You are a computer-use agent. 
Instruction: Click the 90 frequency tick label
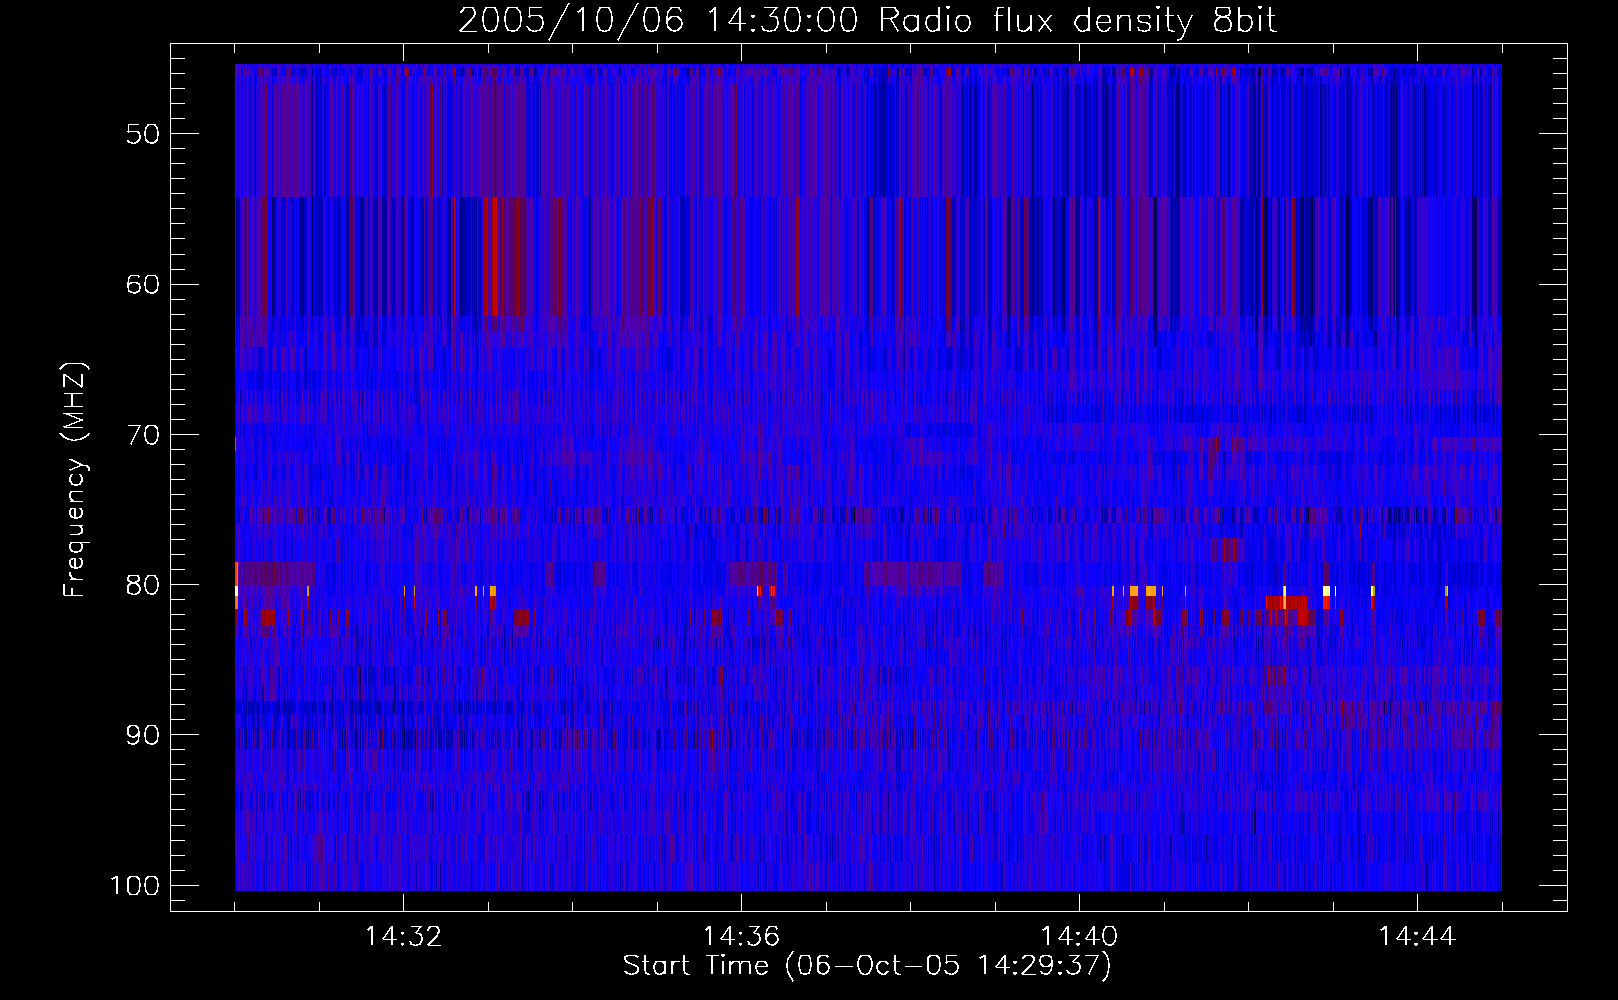click(x=143, y=735)
